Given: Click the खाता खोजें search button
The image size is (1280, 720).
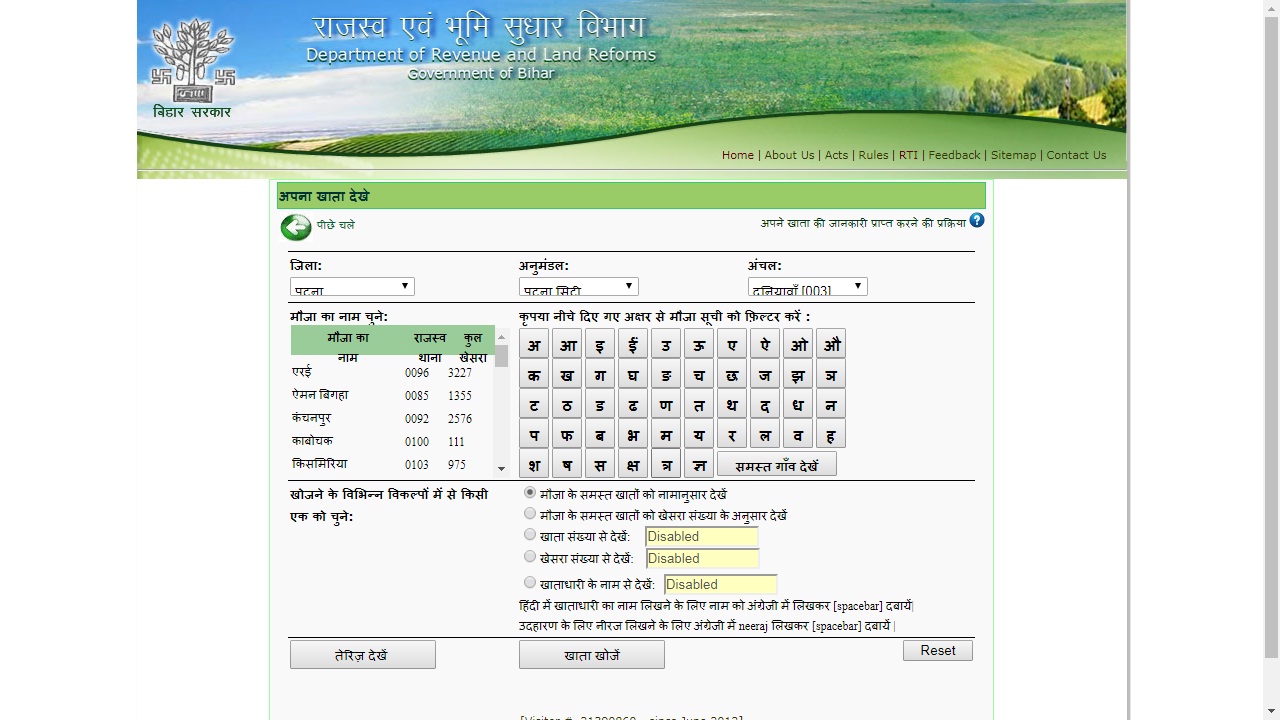Looking at the screenshot, I should pyautogui.click(x=592, y=655).
